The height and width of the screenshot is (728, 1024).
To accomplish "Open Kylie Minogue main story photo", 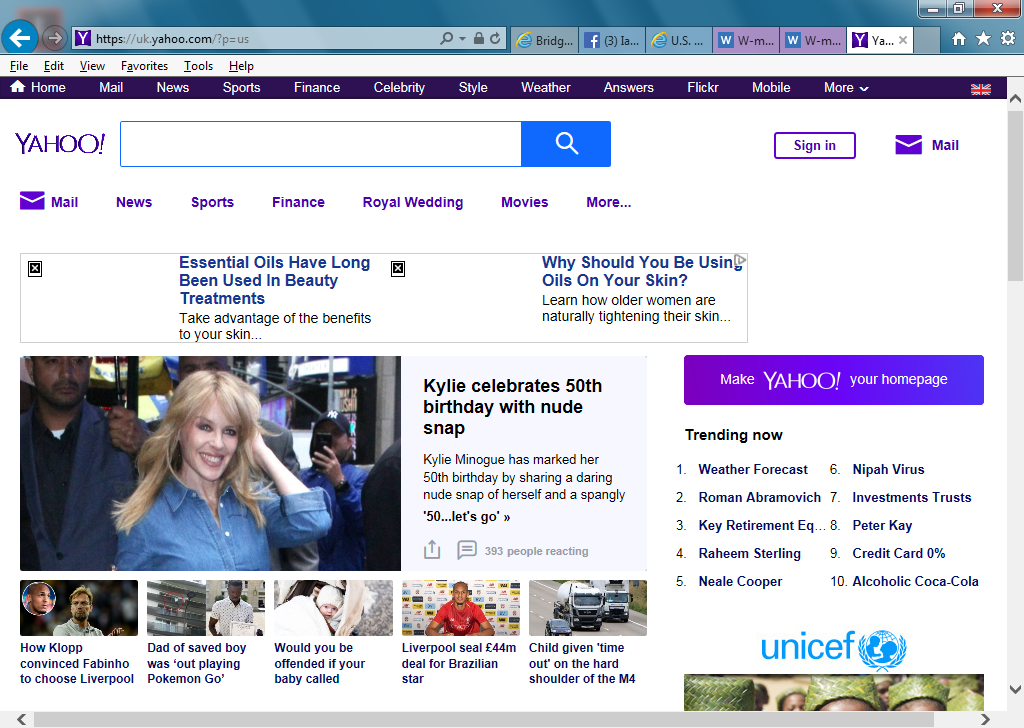I will [210, 464].
